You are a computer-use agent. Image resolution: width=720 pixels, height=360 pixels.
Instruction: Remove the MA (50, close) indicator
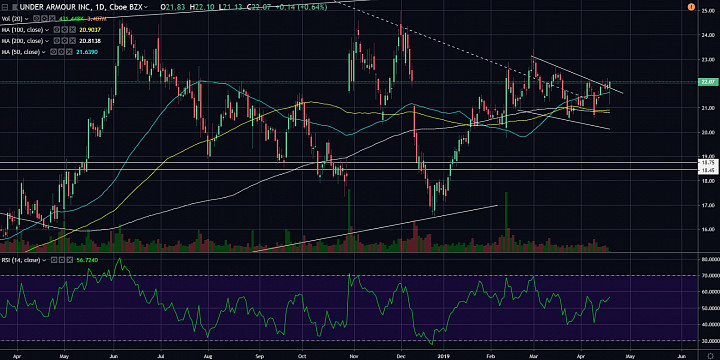coord(69,52)
